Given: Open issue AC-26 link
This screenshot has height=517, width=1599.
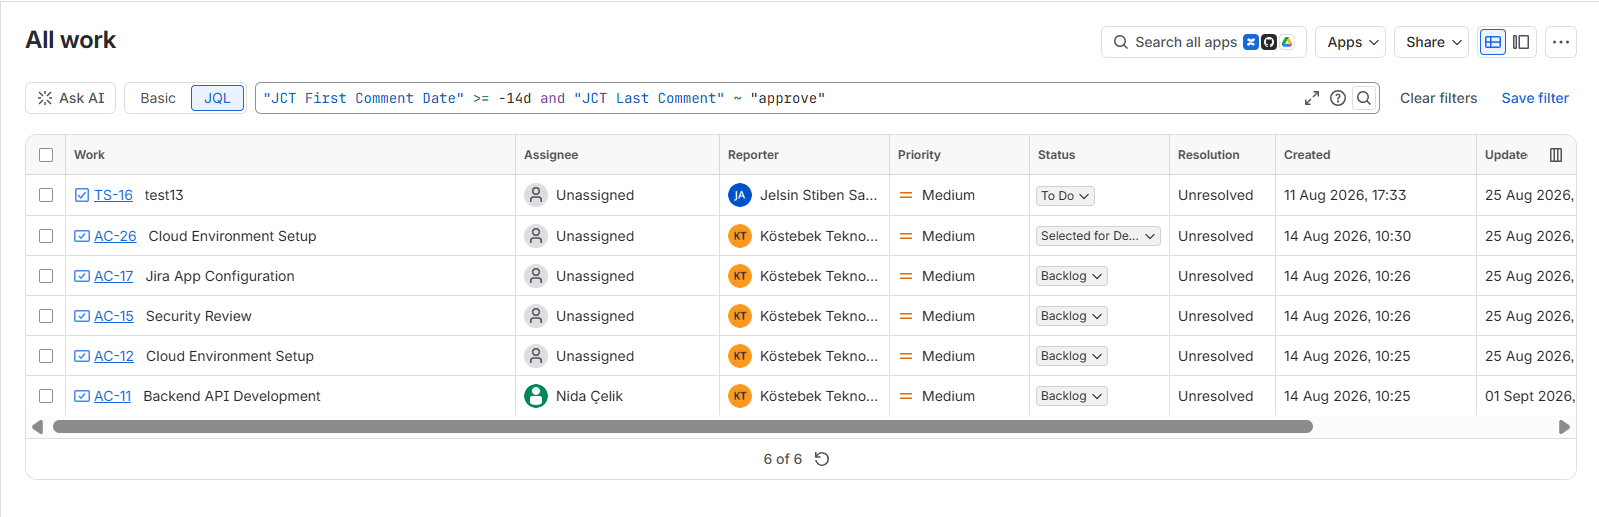Looking at the screenshot, I should coord(115,236).
